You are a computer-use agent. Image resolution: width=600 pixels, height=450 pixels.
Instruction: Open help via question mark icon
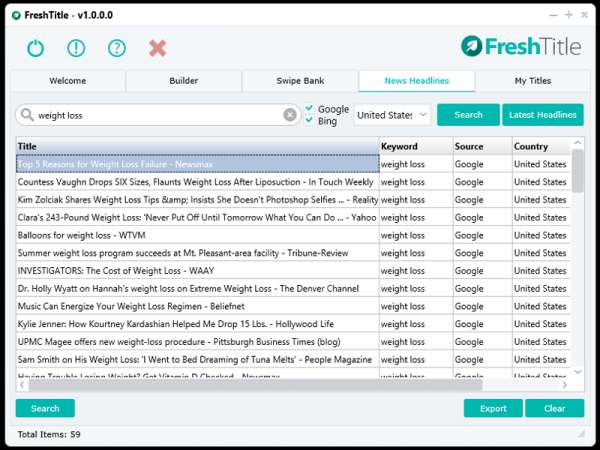click(x=117, y=48)
